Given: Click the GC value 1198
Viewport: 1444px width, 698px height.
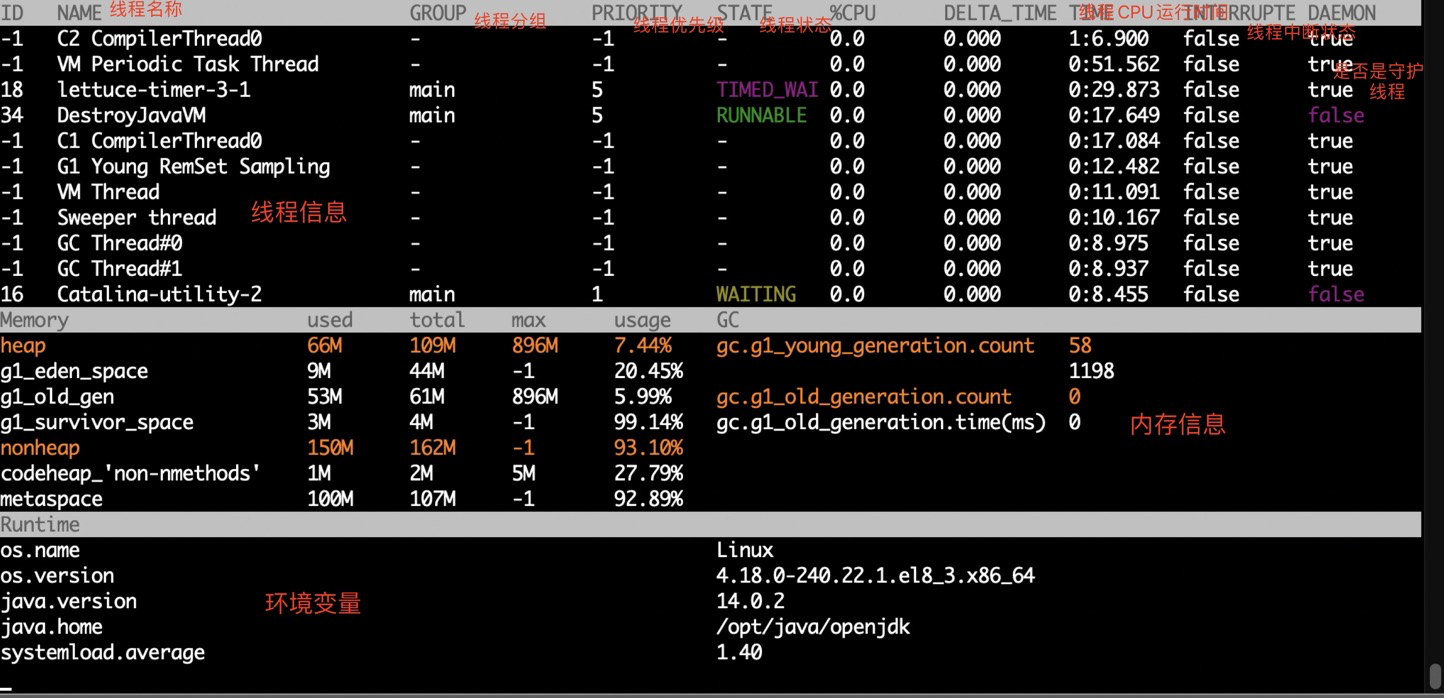Looking at the screenshot, I should pos(1091,371).
